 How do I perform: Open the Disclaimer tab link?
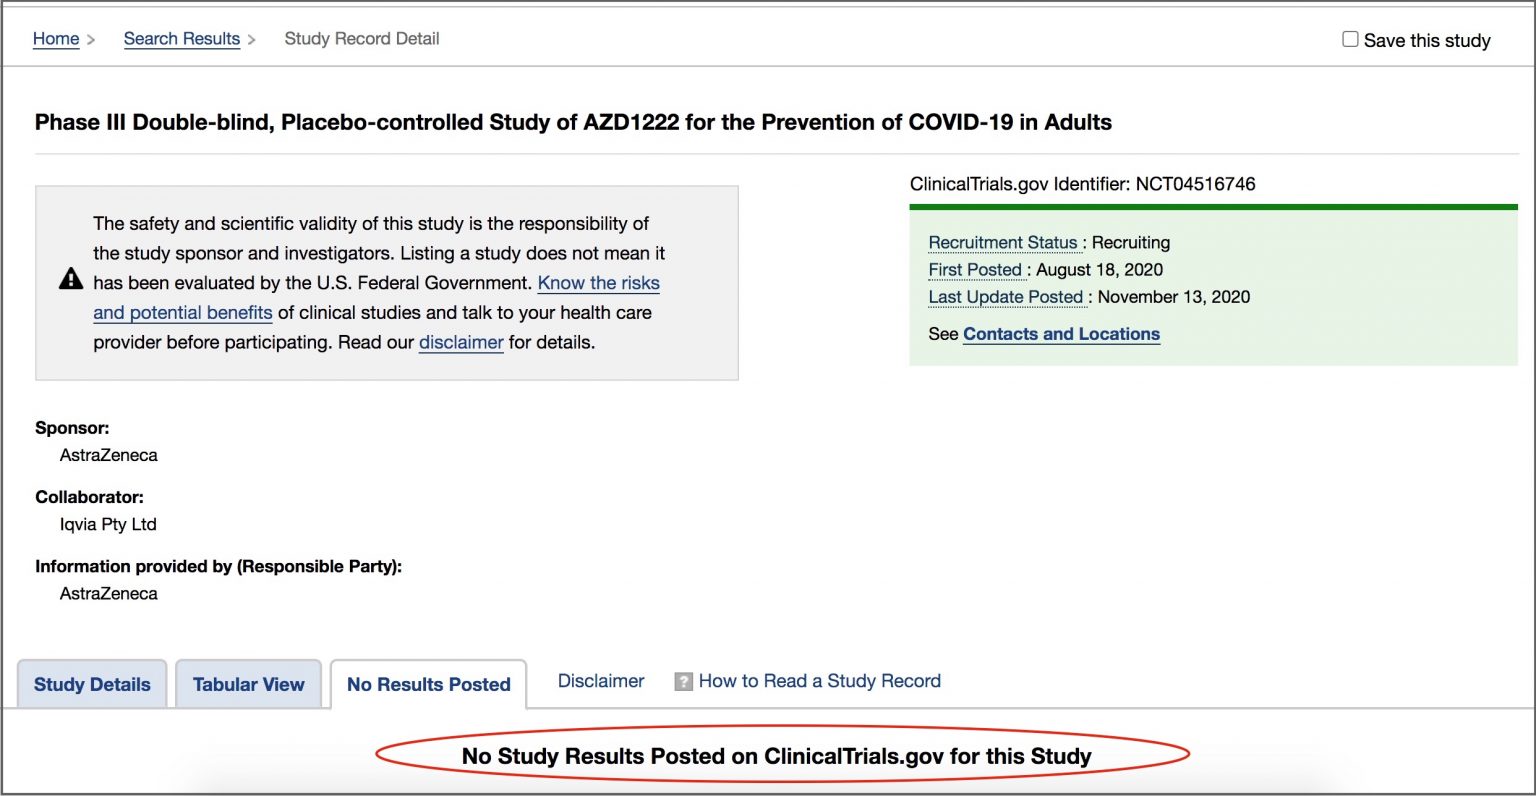point(601,681)
